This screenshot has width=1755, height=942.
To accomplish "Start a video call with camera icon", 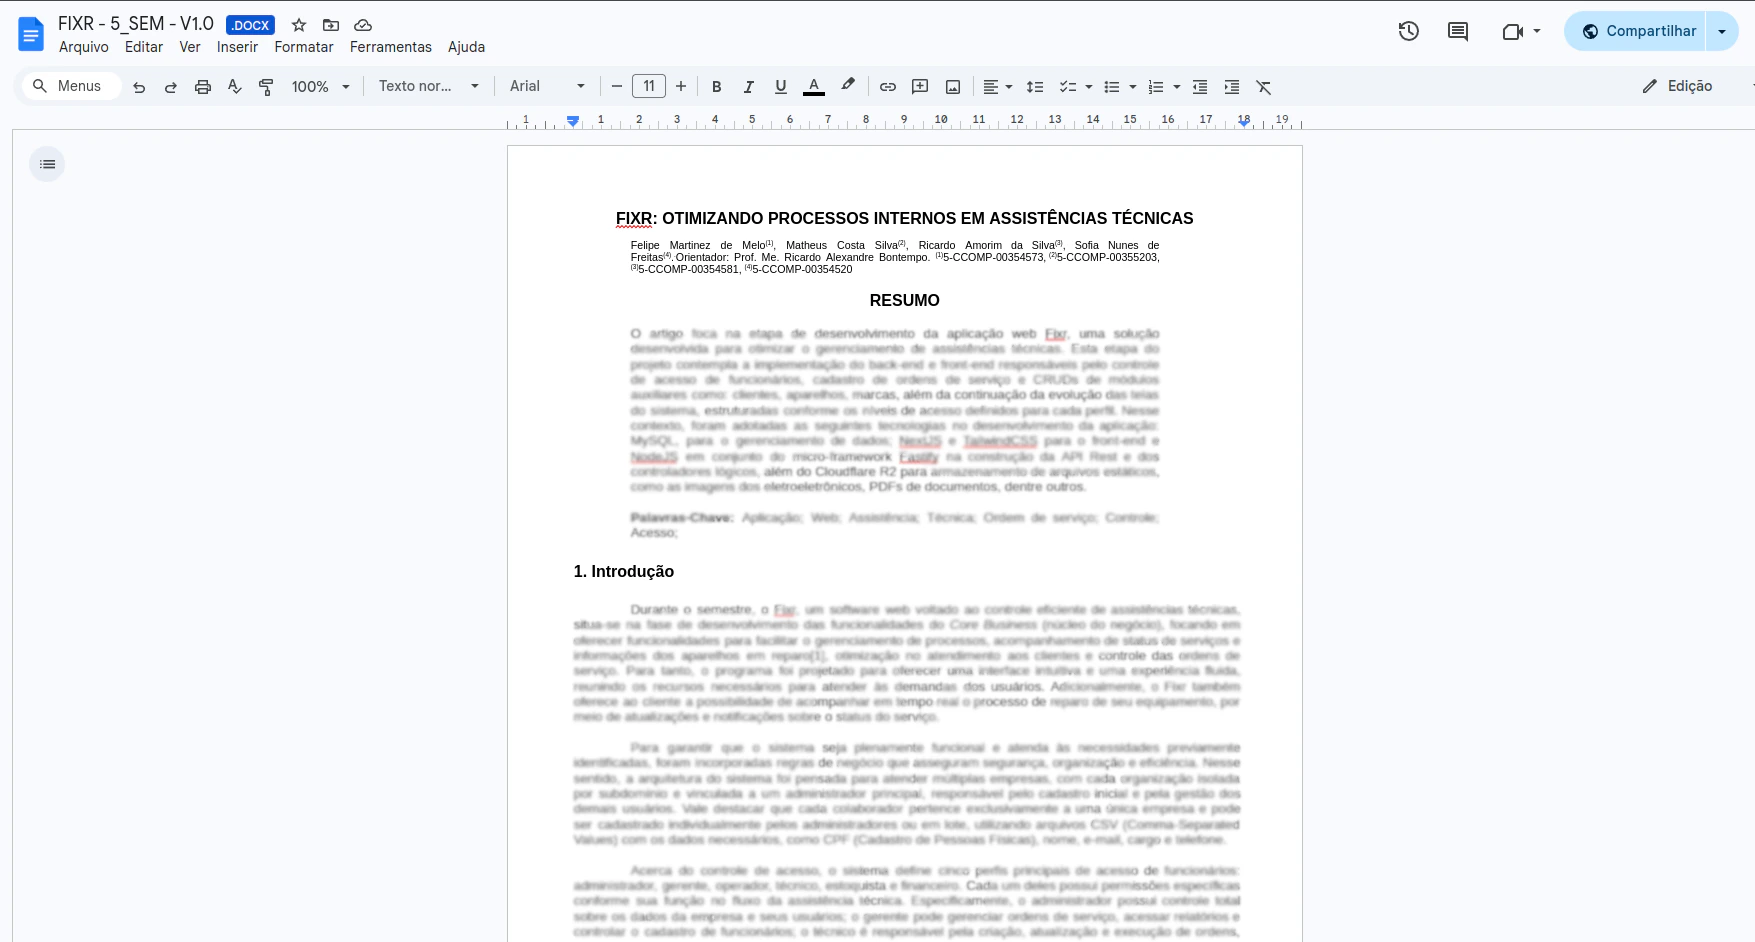I will (1512, 31).
